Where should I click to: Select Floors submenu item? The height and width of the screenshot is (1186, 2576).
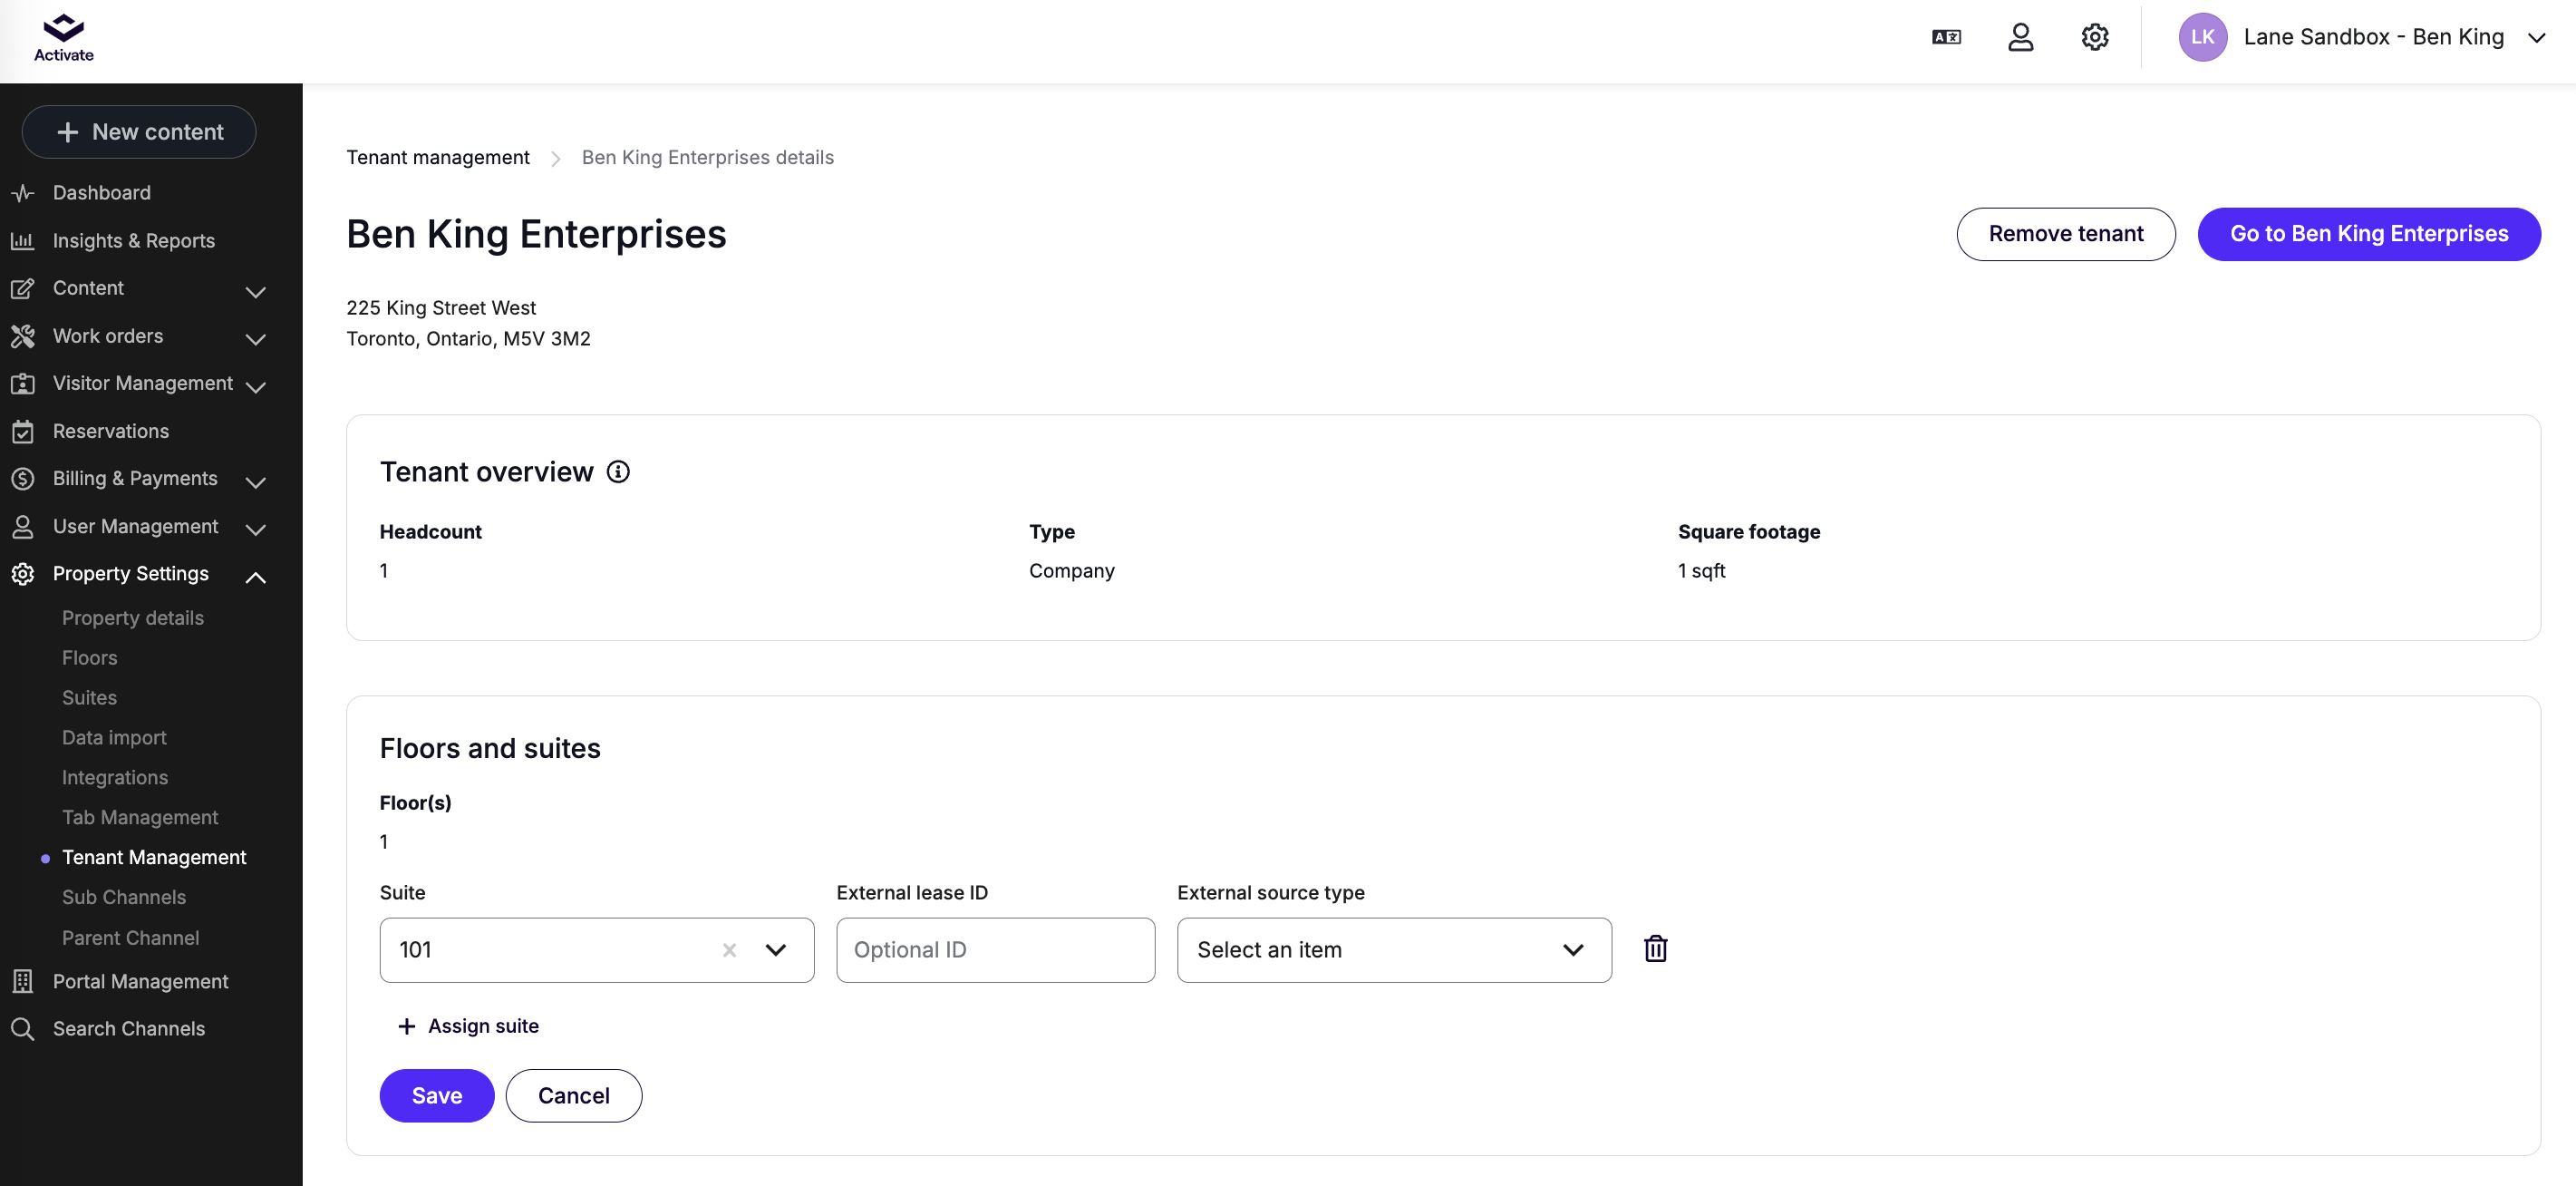(x=90, y=658)
